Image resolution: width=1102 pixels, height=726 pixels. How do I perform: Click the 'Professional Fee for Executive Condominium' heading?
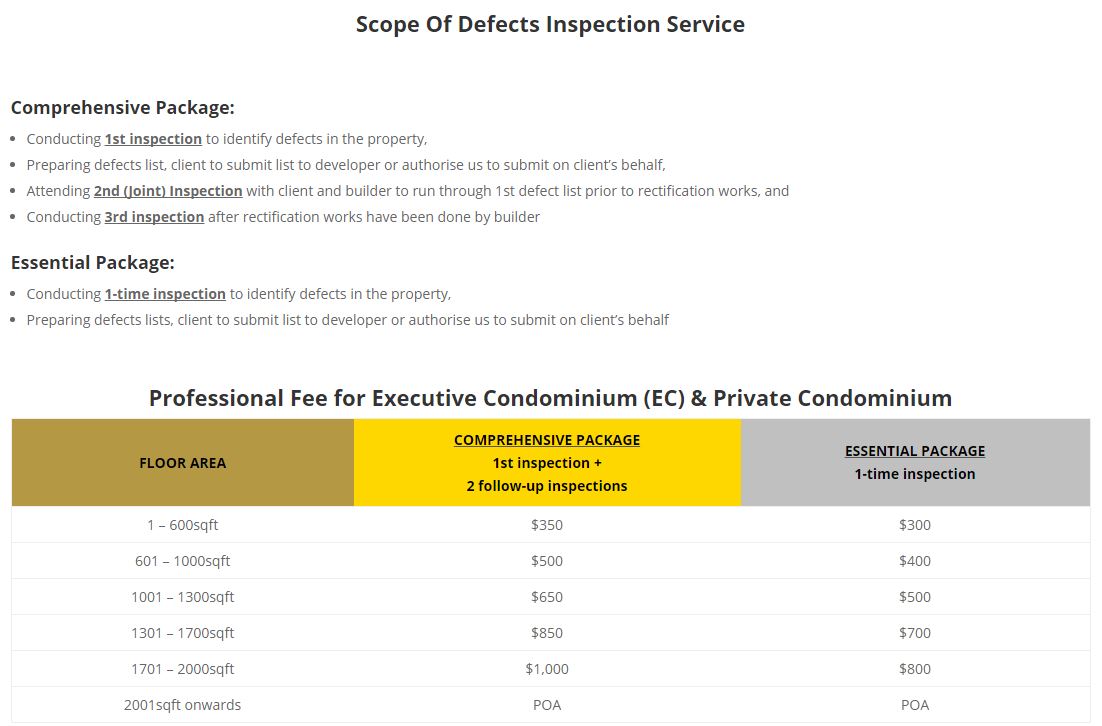pyautogui.click(x=550, y=398)
